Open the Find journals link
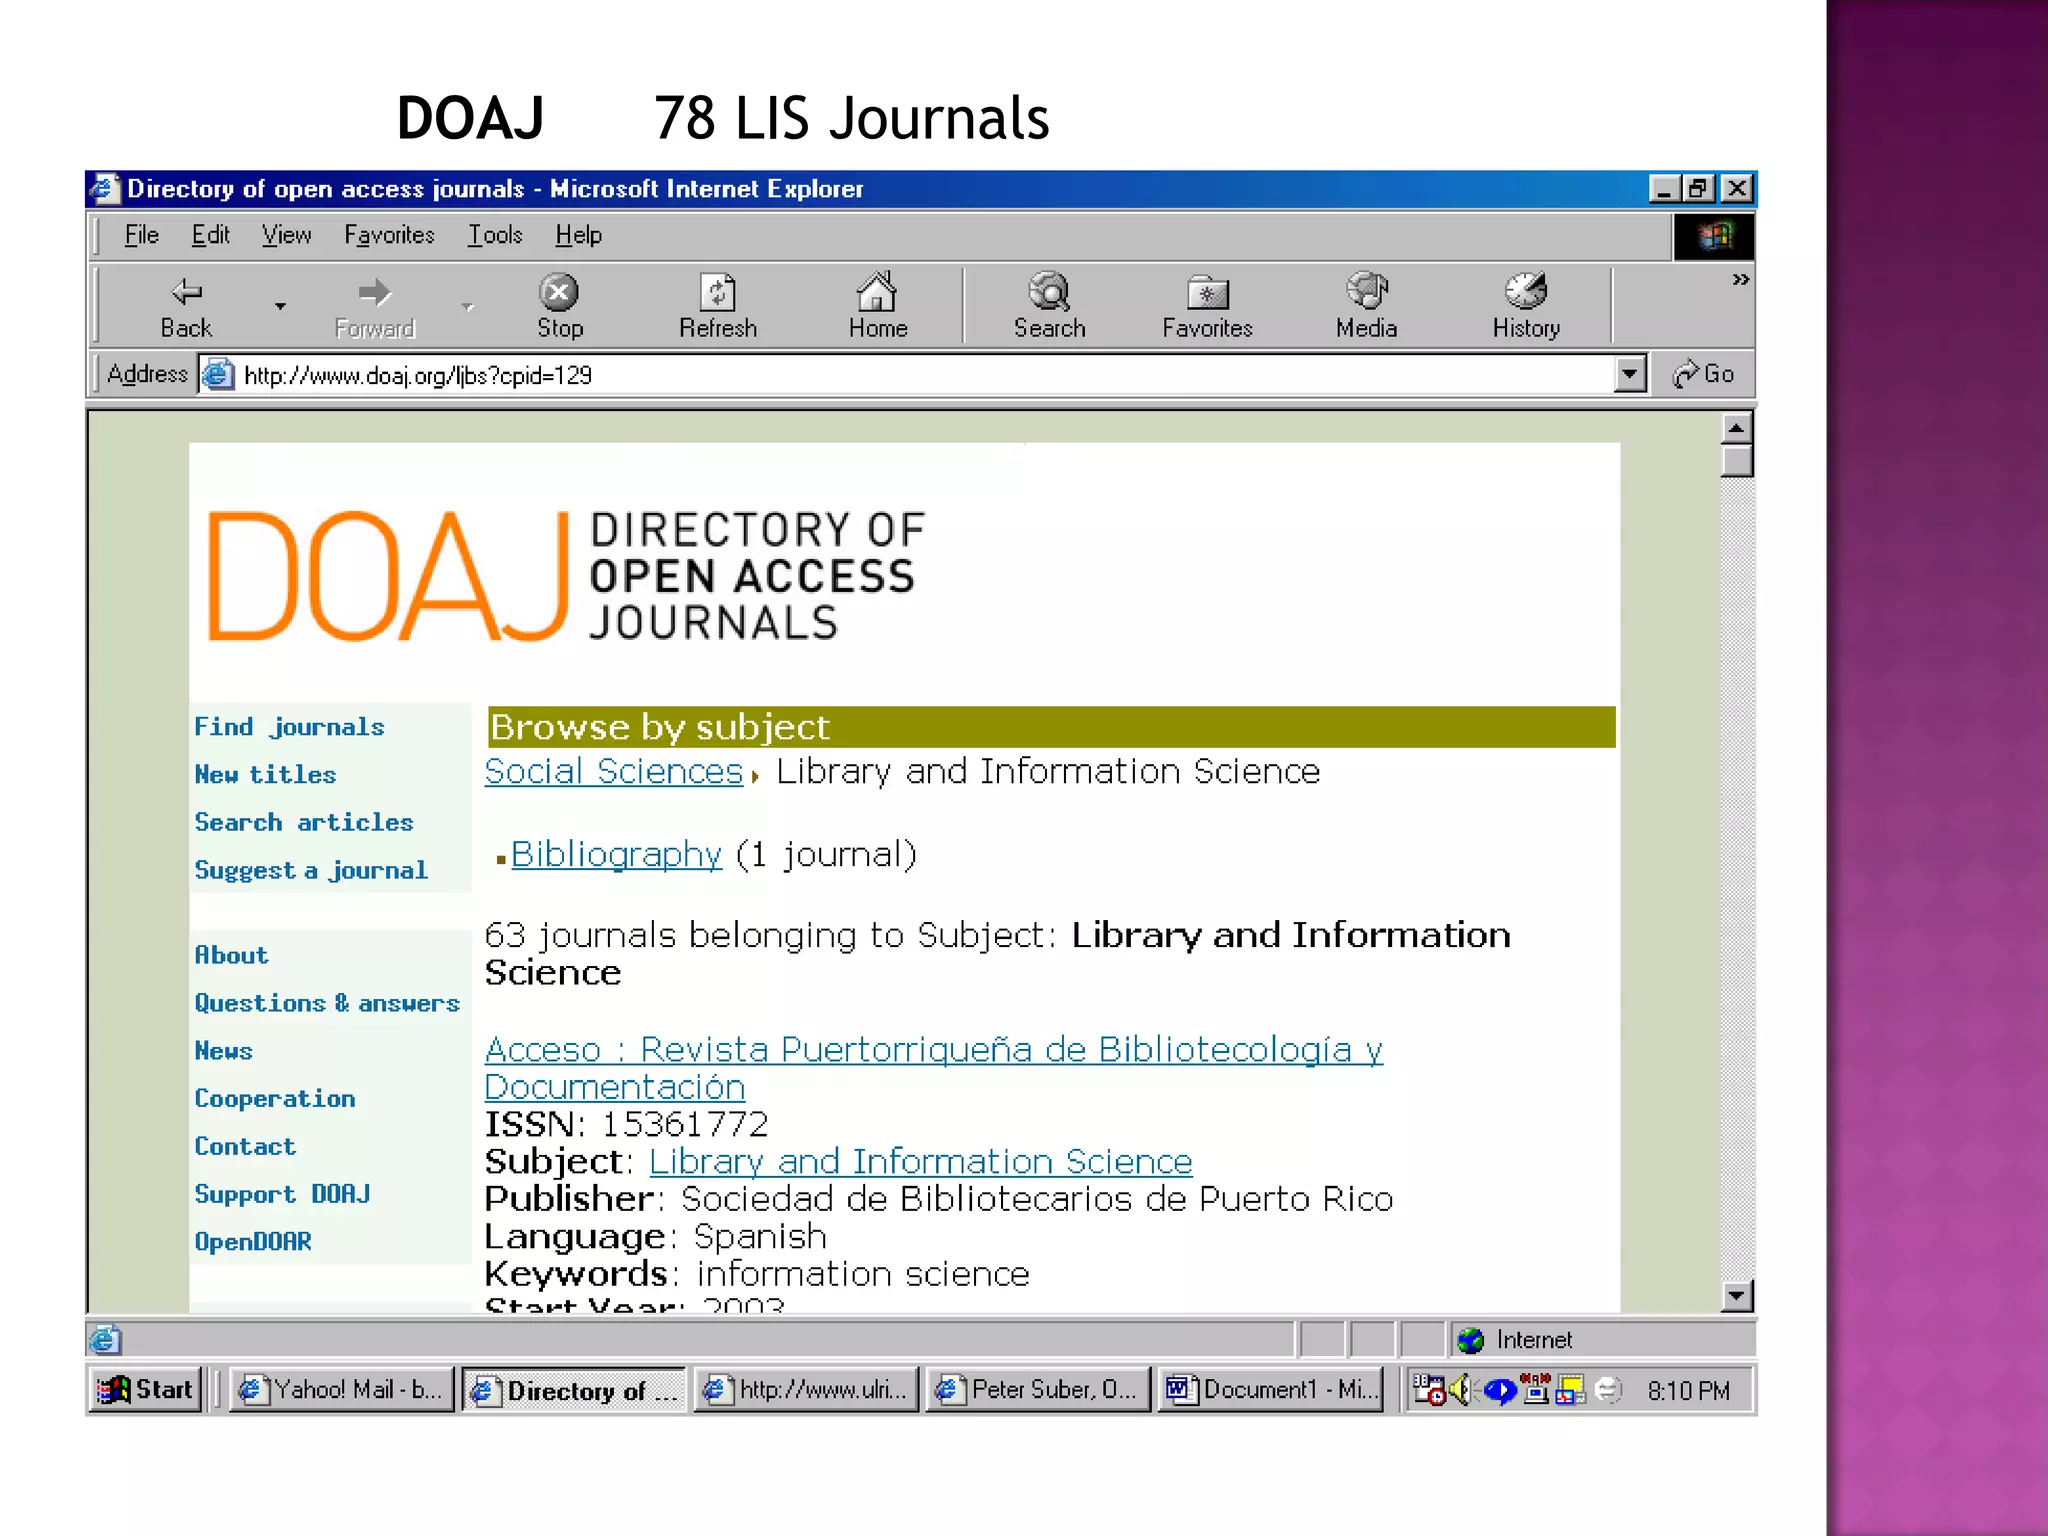2048x1536 pixels. [289, 727]
